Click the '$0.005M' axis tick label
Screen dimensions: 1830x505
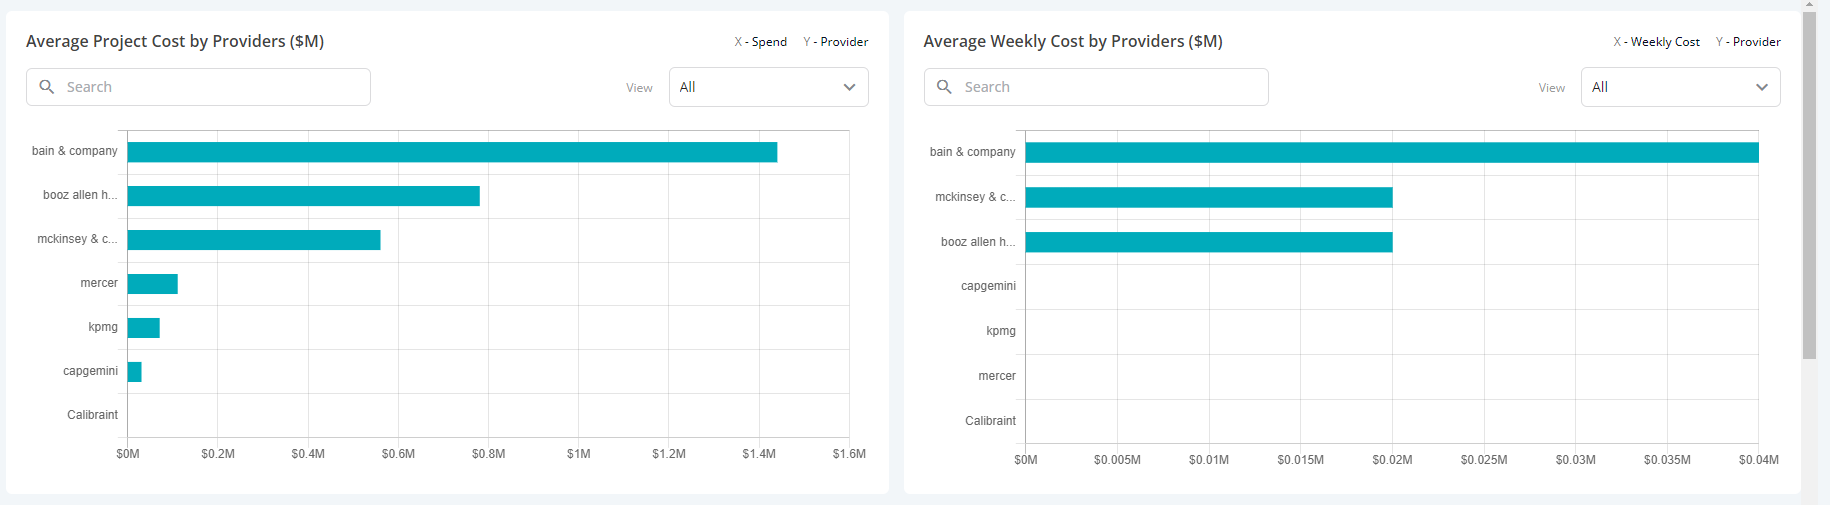1117,460
